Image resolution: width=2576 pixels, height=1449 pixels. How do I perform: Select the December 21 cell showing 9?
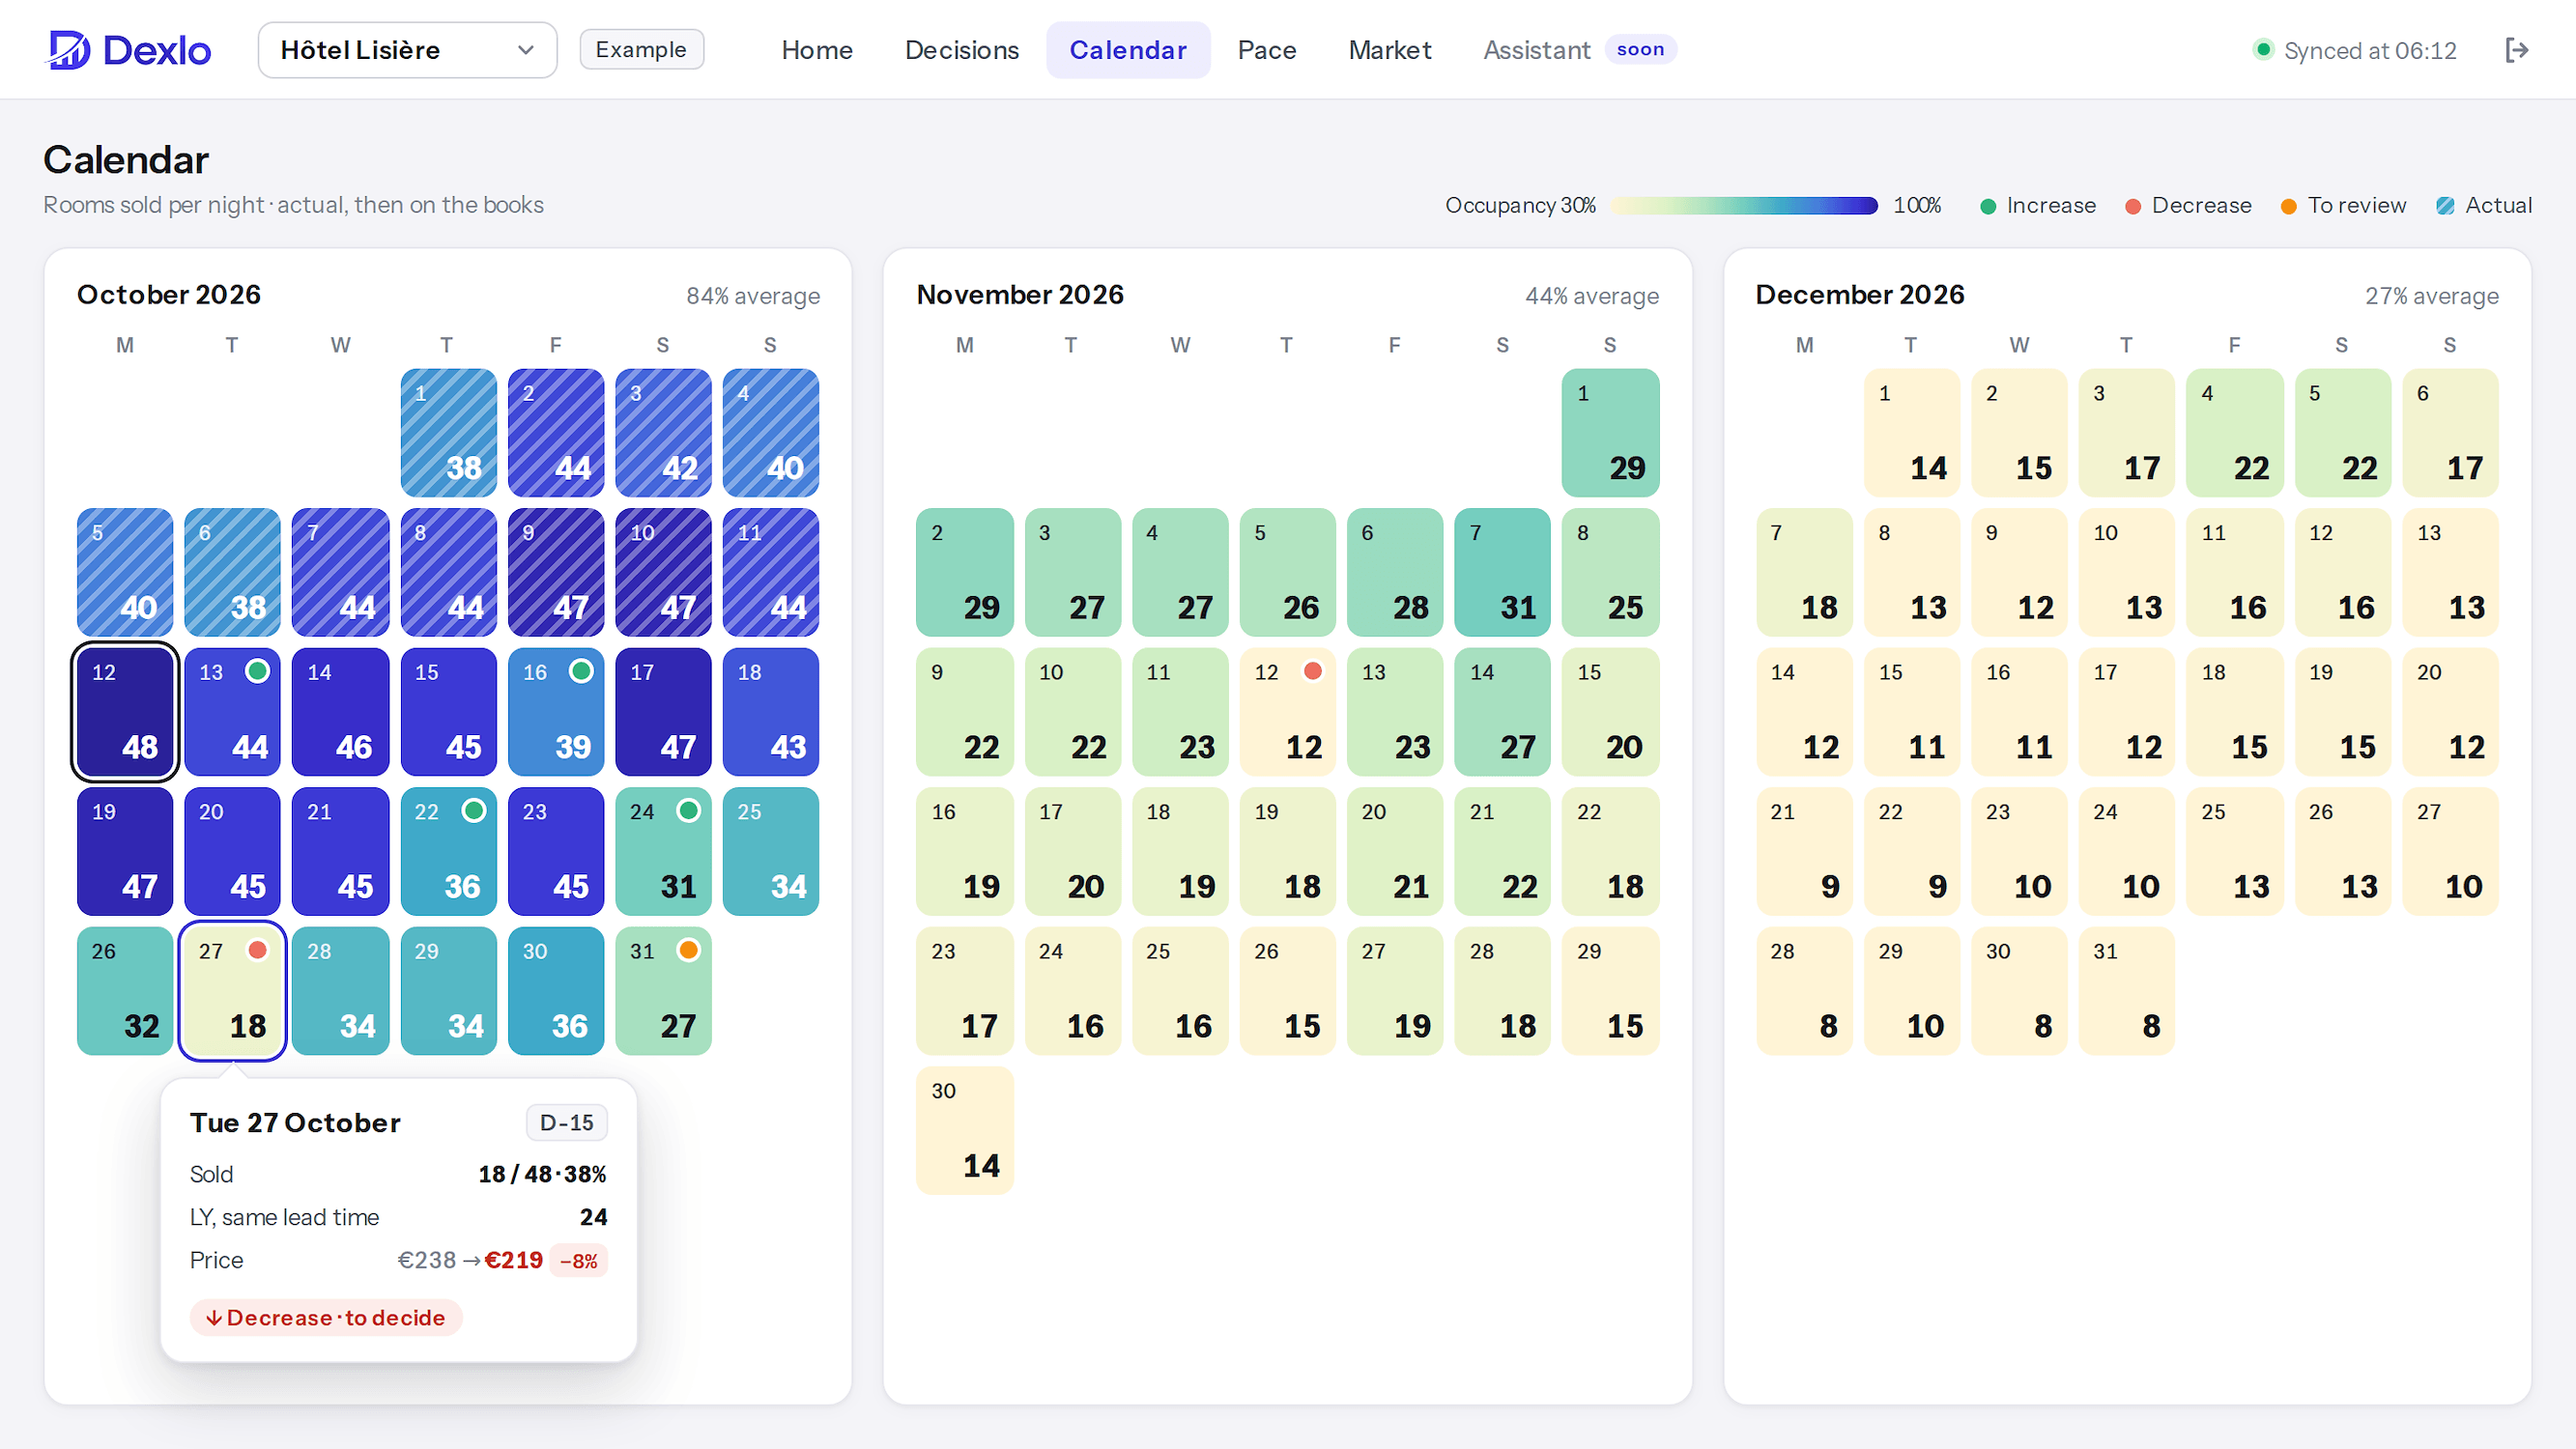coord(1805,851)
